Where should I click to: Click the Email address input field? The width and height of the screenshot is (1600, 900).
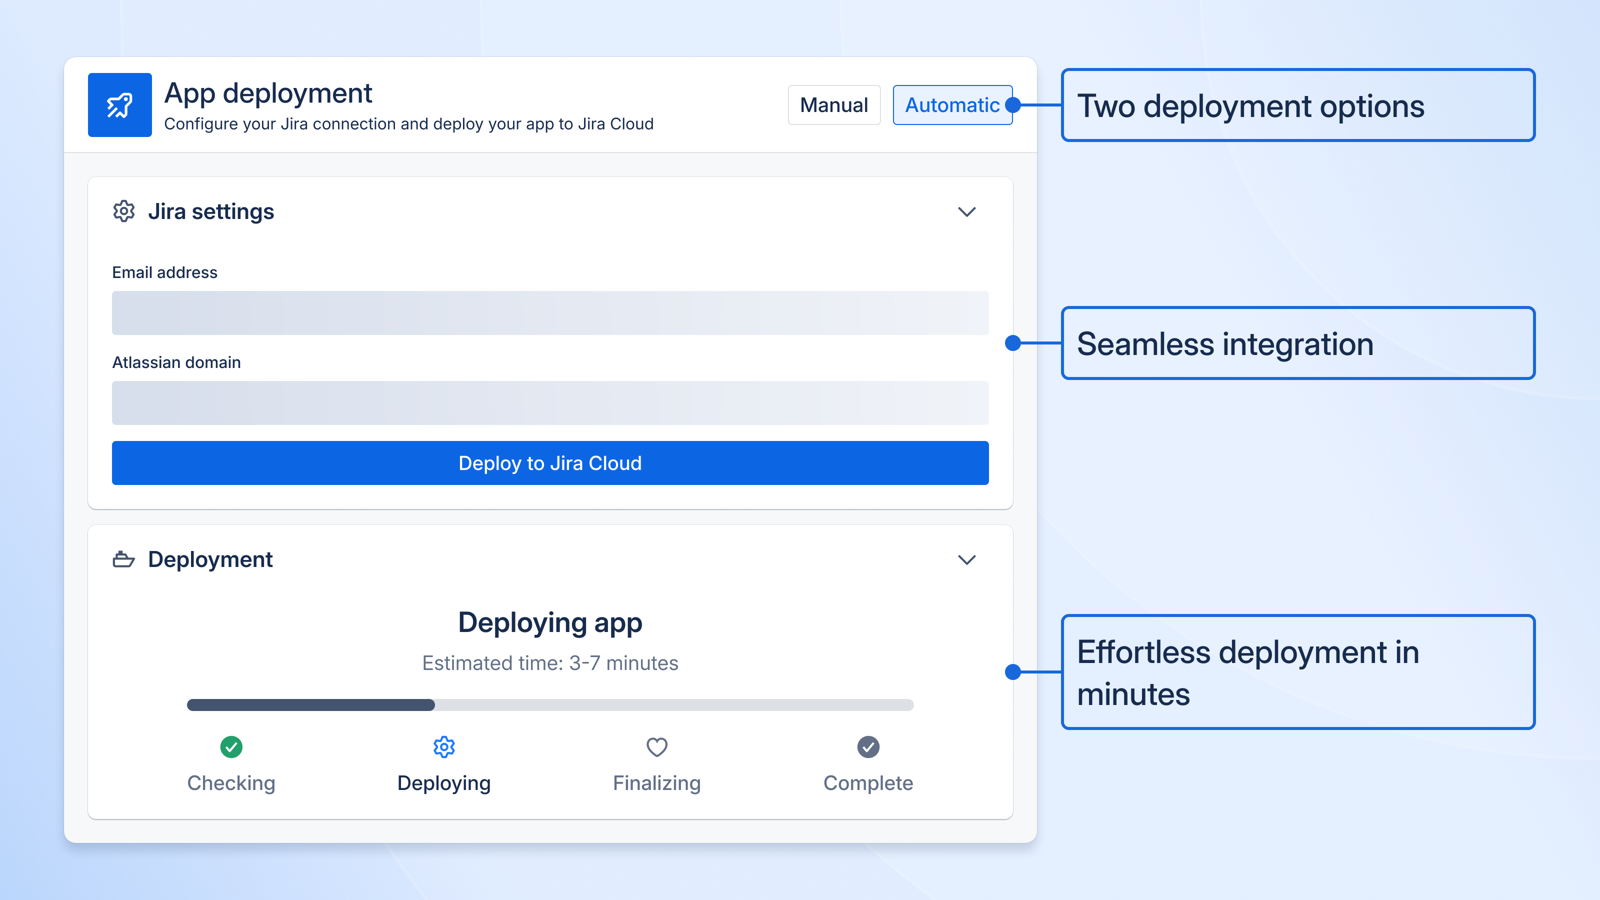(x=549, y=312)
